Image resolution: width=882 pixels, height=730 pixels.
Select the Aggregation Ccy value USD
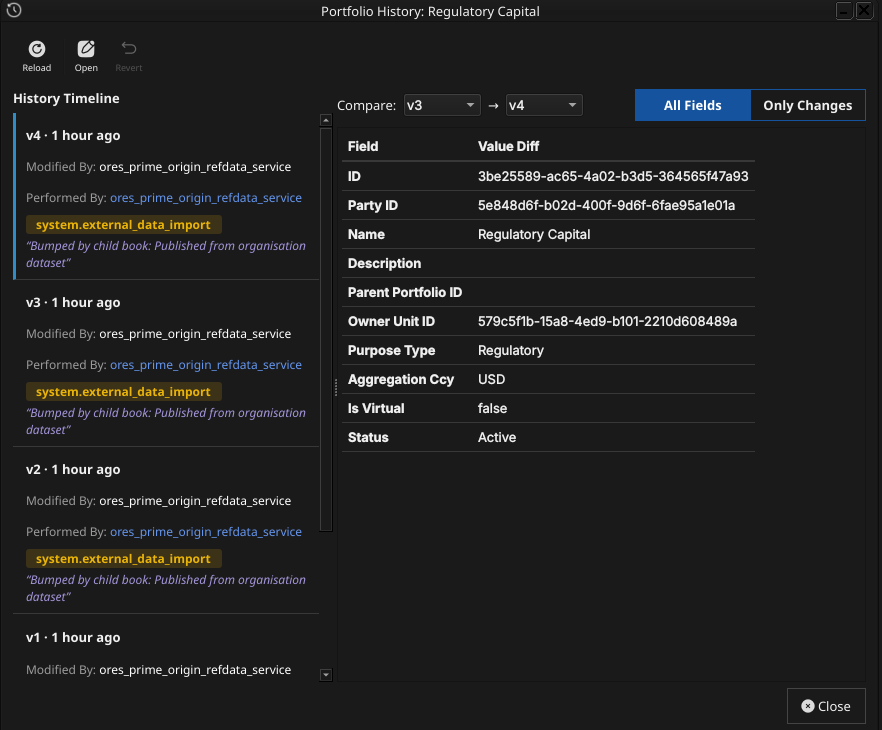[492, 380]
